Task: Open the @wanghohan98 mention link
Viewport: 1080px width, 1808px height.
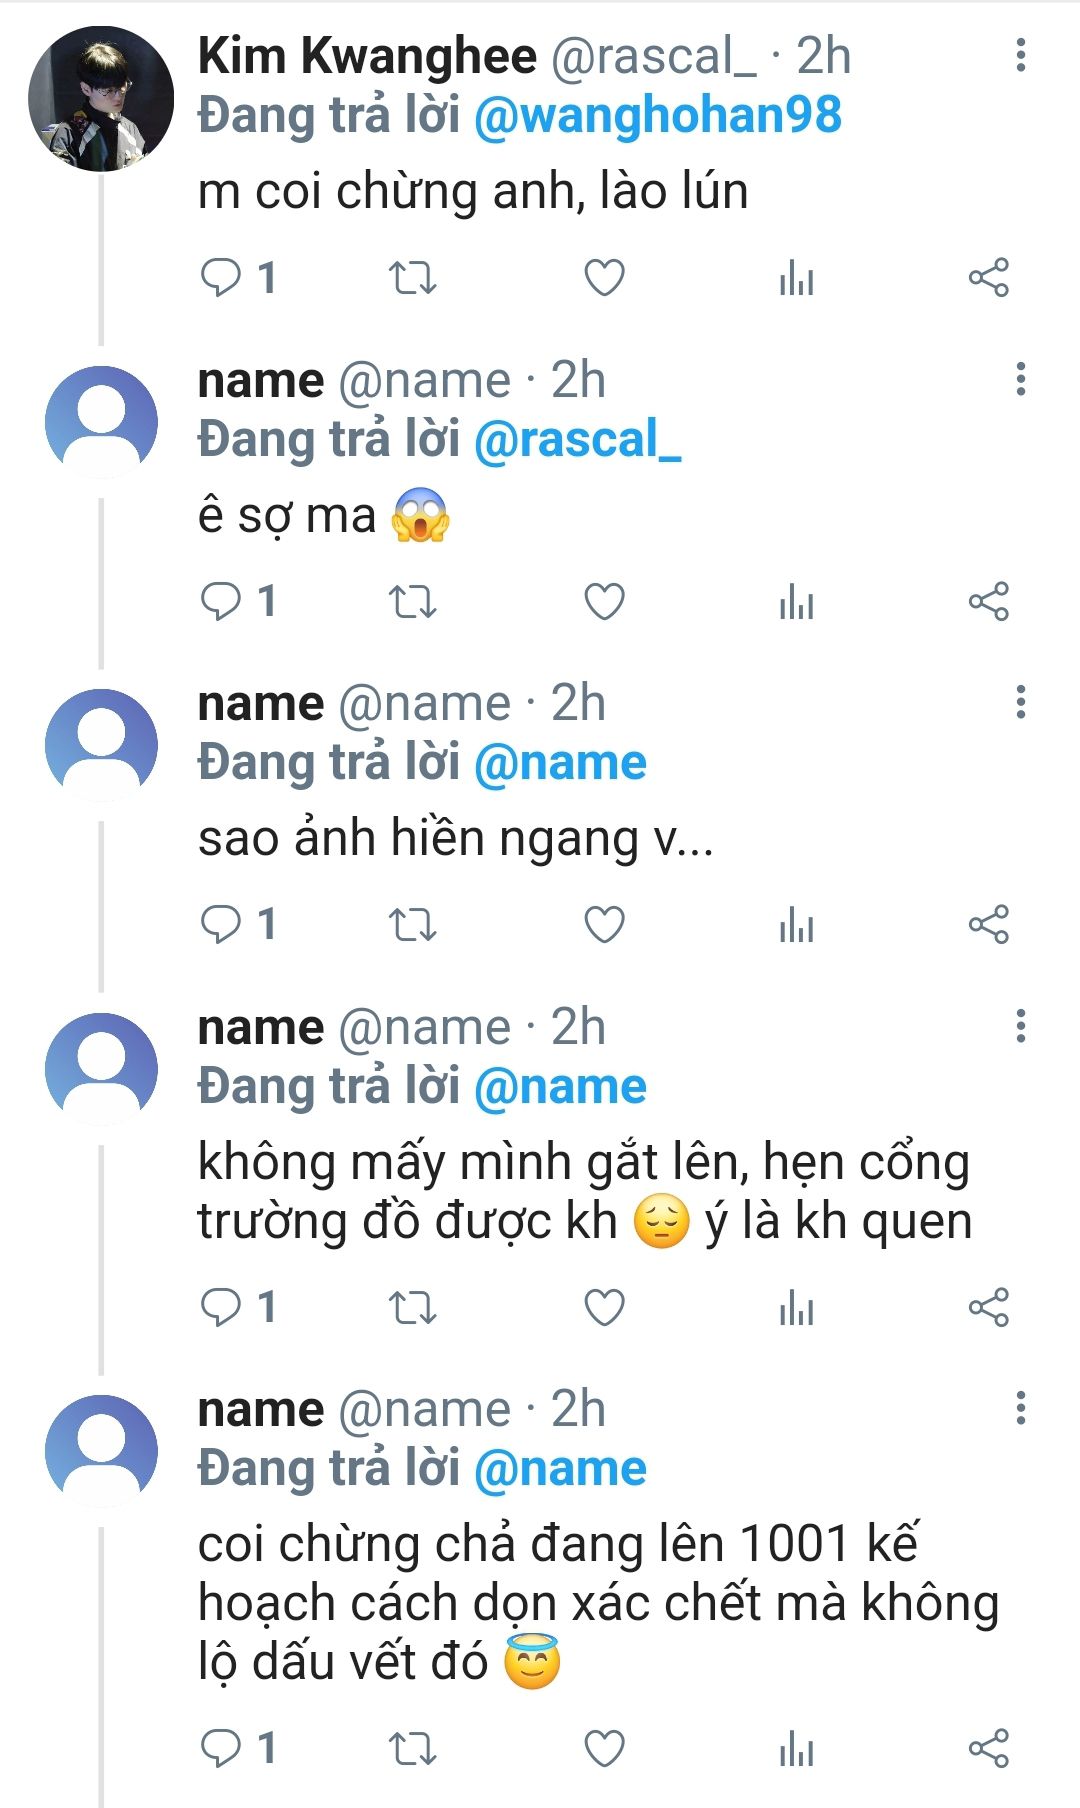Action: click(x=658, y=115)
